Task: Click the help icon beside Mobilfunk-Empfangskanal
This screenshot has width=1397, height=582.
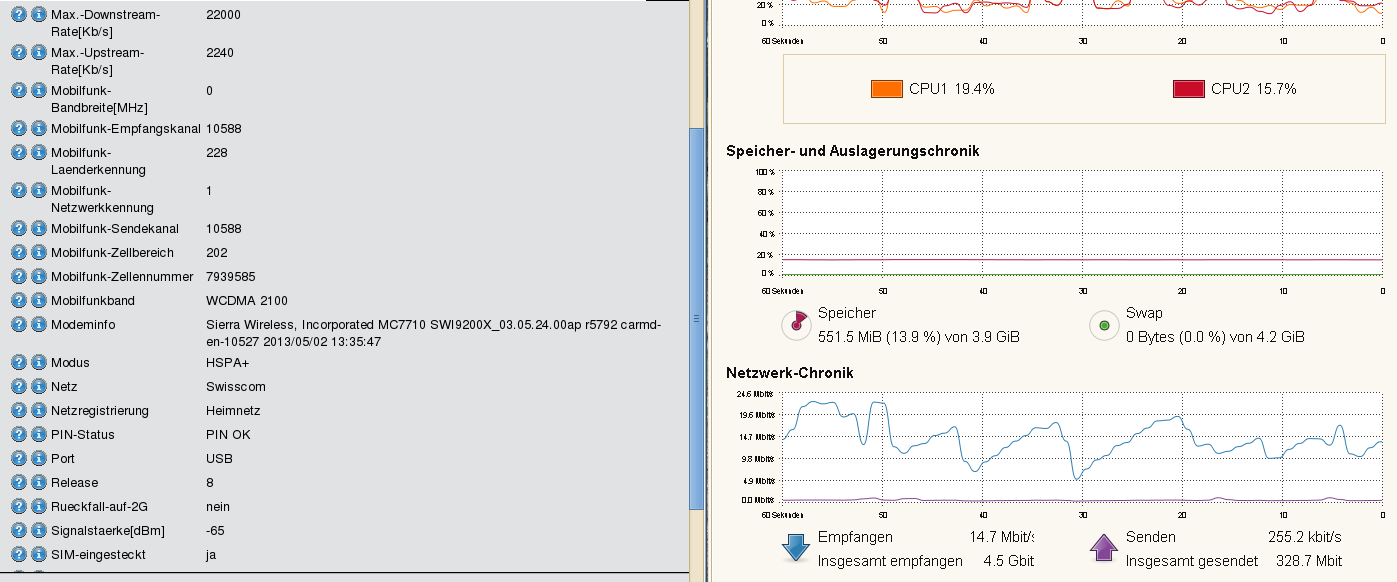Action: tap(19, 128)
